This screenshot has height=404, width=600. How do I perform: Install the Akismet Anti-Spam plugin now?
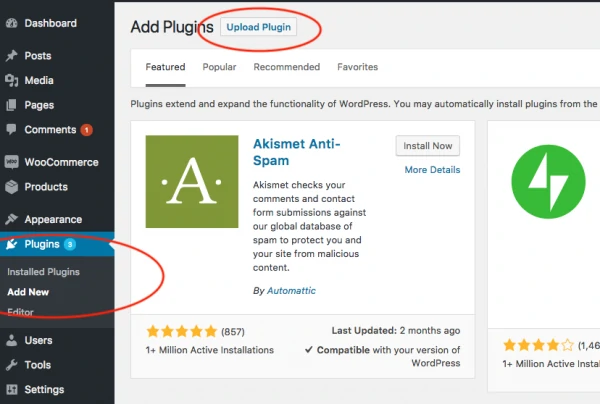(428, 146)
